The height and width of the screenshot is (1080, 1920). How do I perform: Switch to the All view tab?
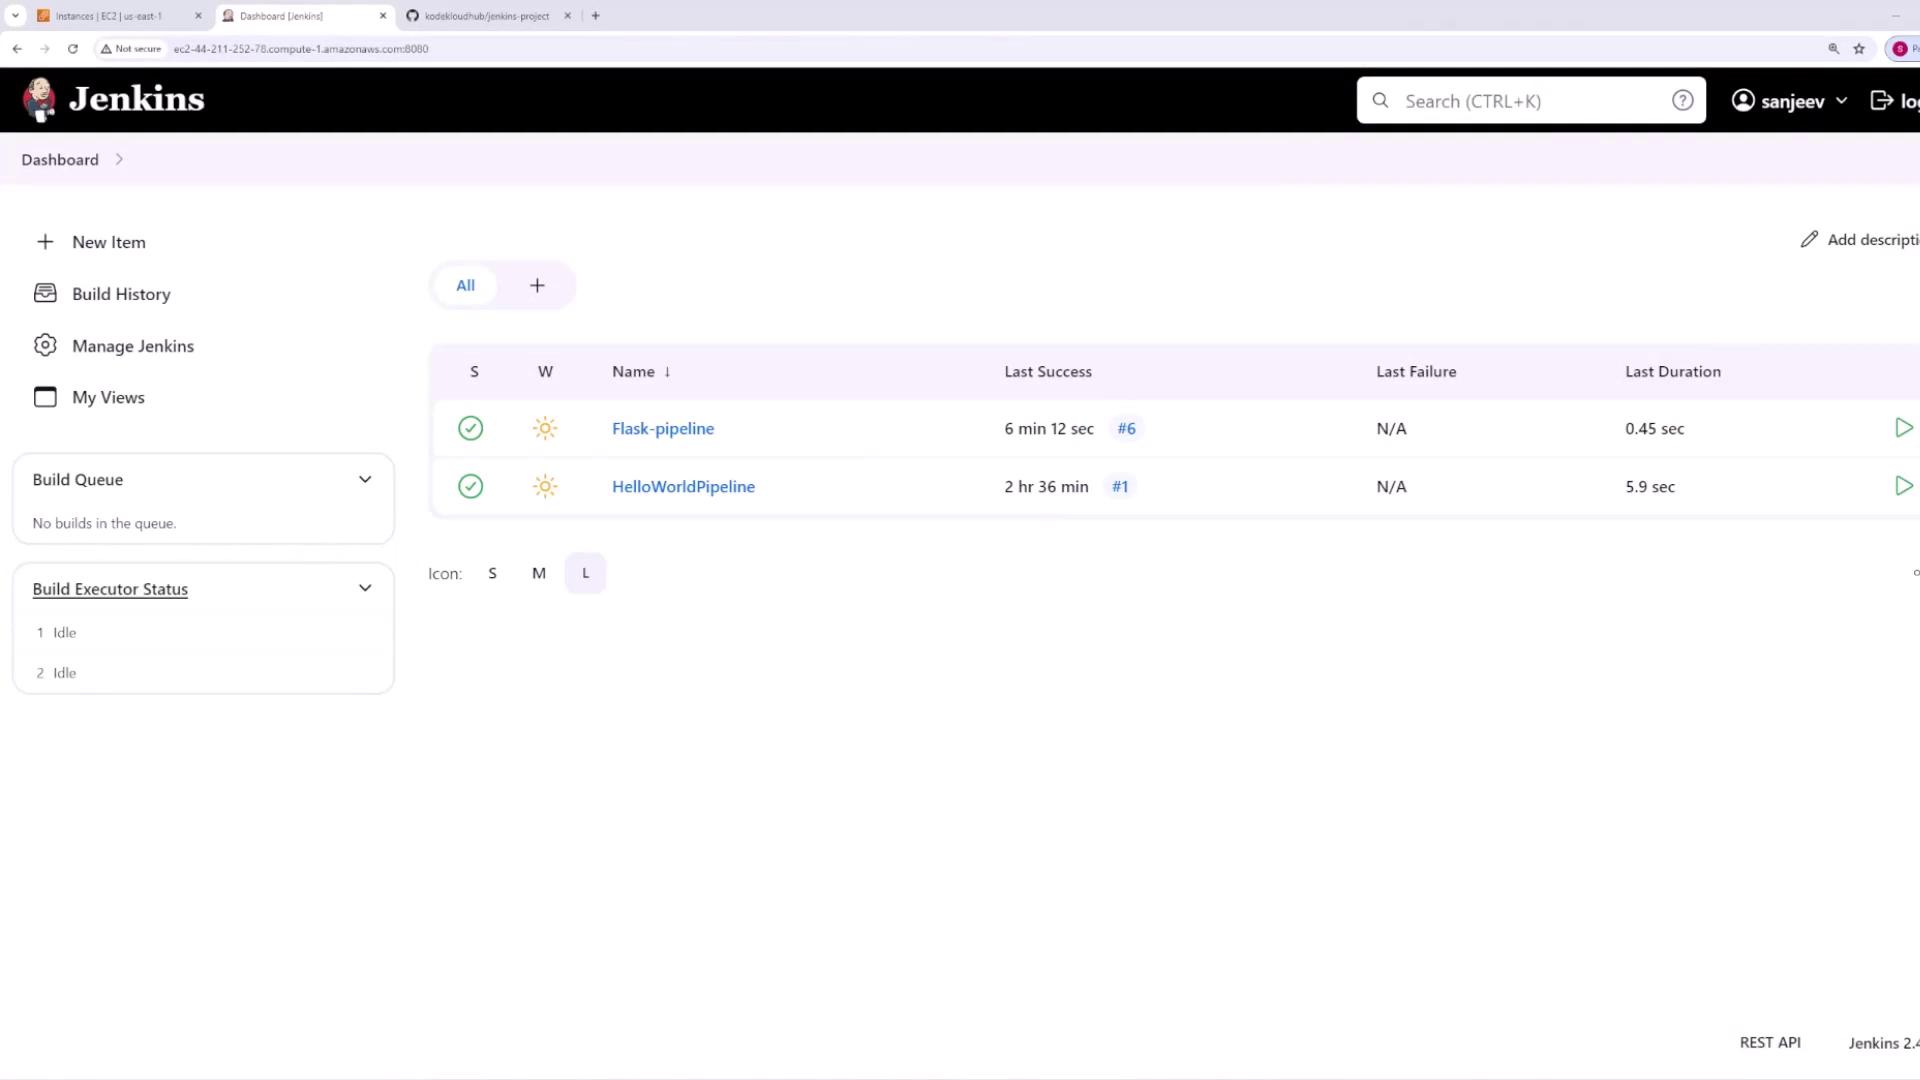pos(465,286)
